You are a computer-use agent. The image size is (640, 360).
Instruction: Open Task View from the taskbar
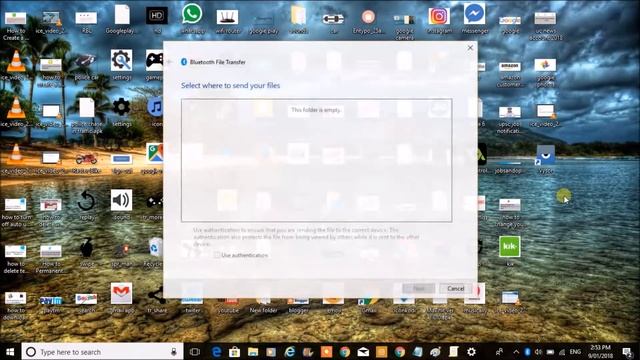coord(195,352)
